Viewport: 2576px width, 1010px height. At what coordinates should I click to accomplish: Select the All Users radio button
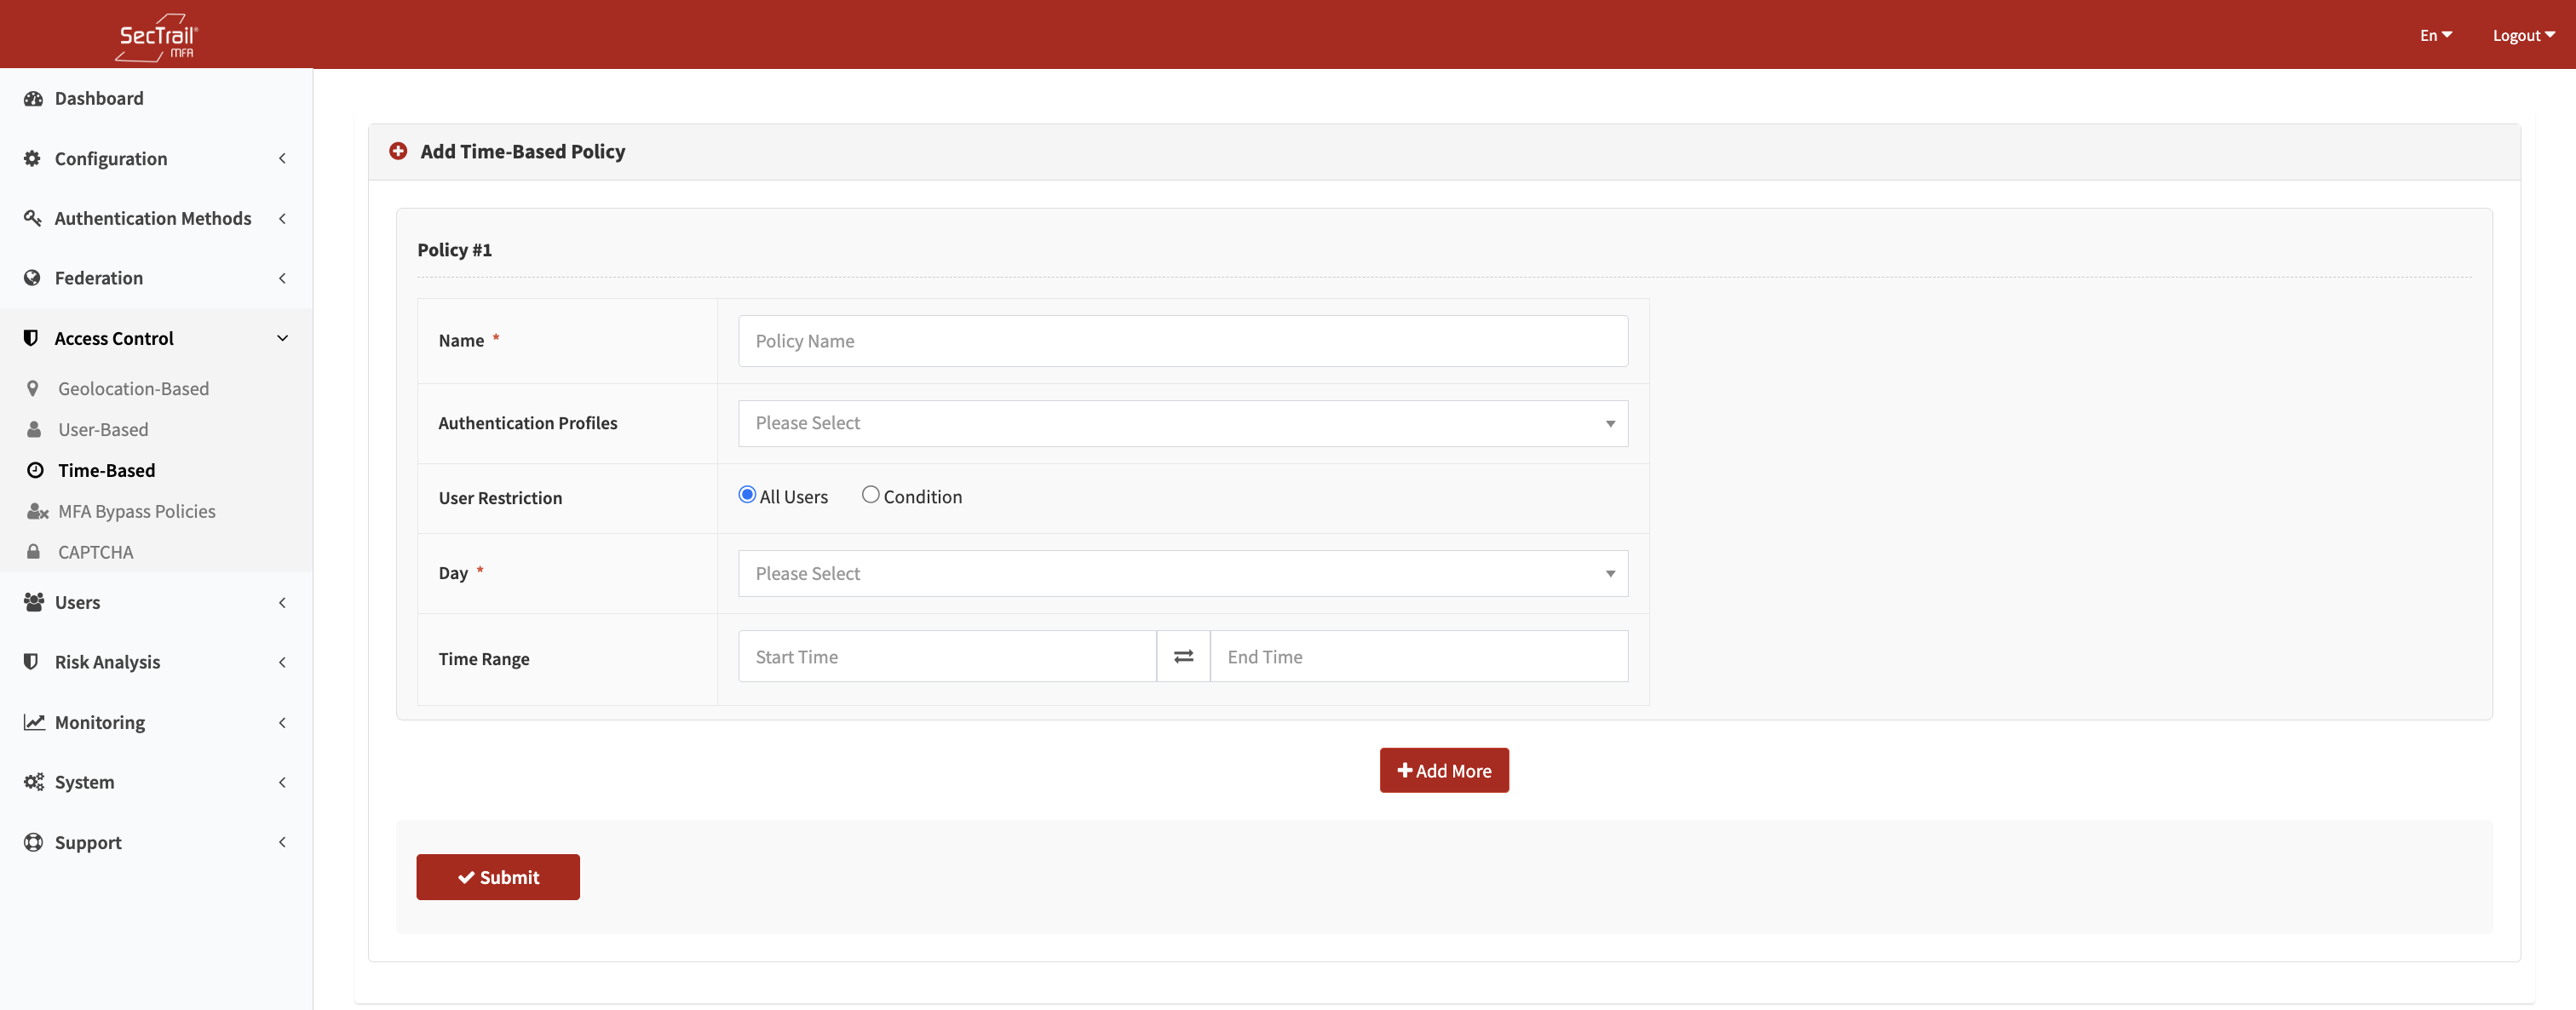(x=747, y=495)
